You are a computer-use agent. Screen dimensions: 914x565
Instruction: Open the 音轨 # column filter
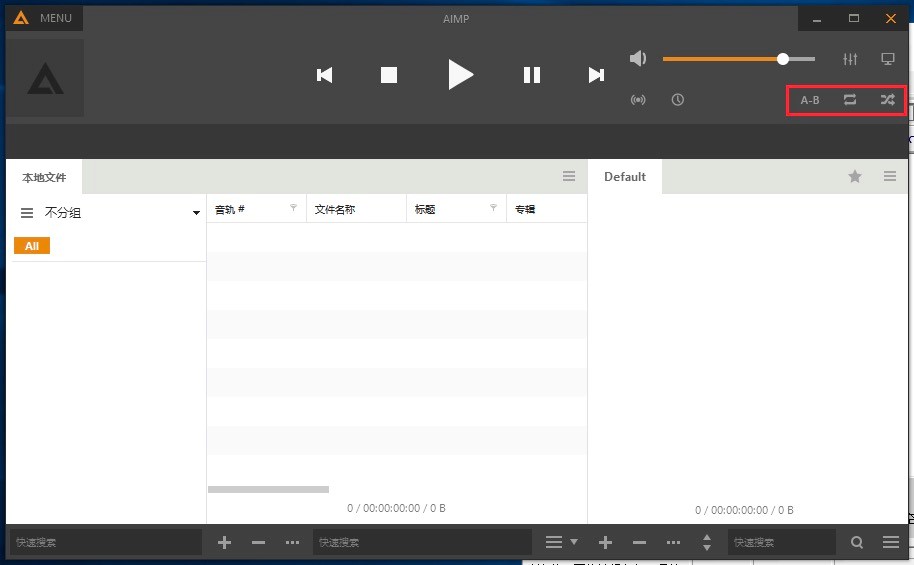293,209
